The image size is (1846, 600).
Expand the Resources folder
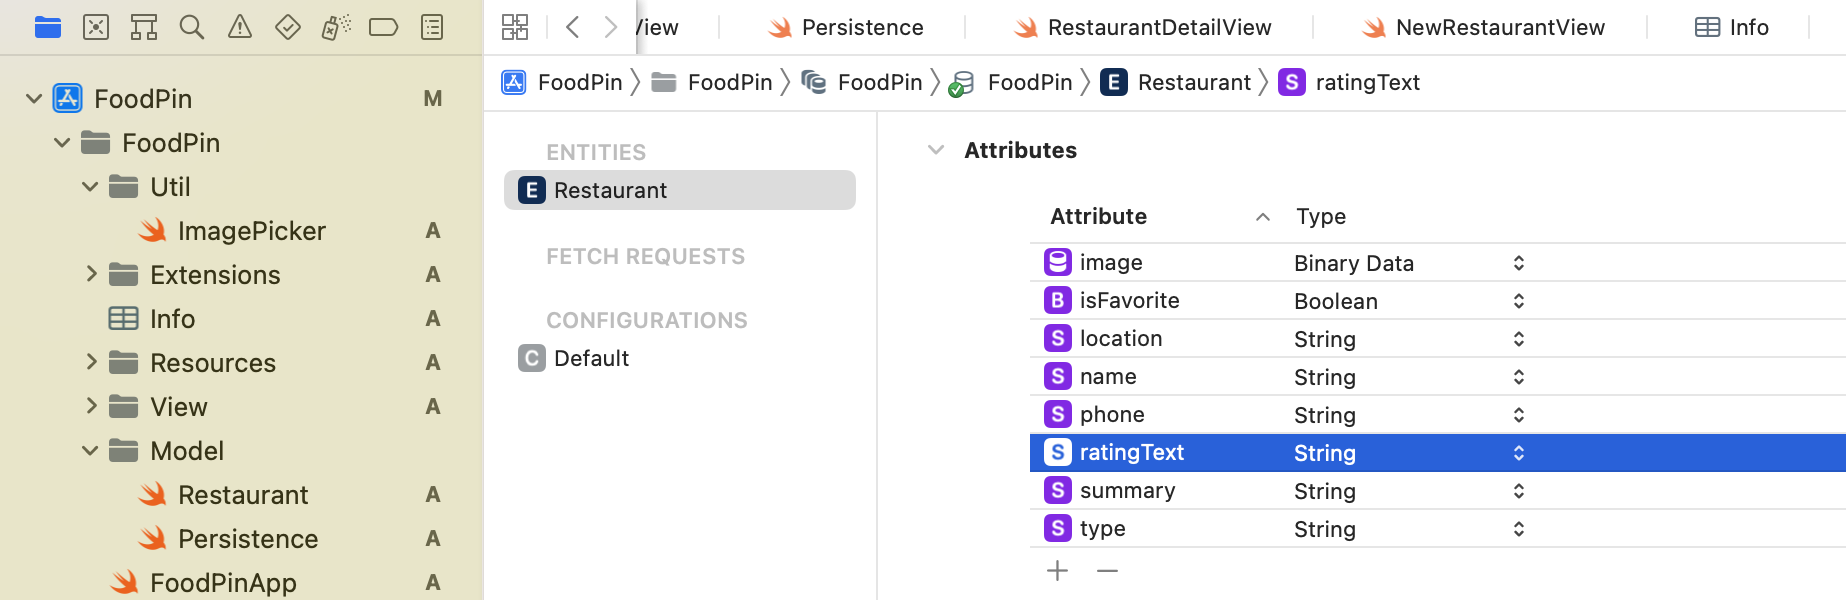pyautogui.click(x=91, y=362)
